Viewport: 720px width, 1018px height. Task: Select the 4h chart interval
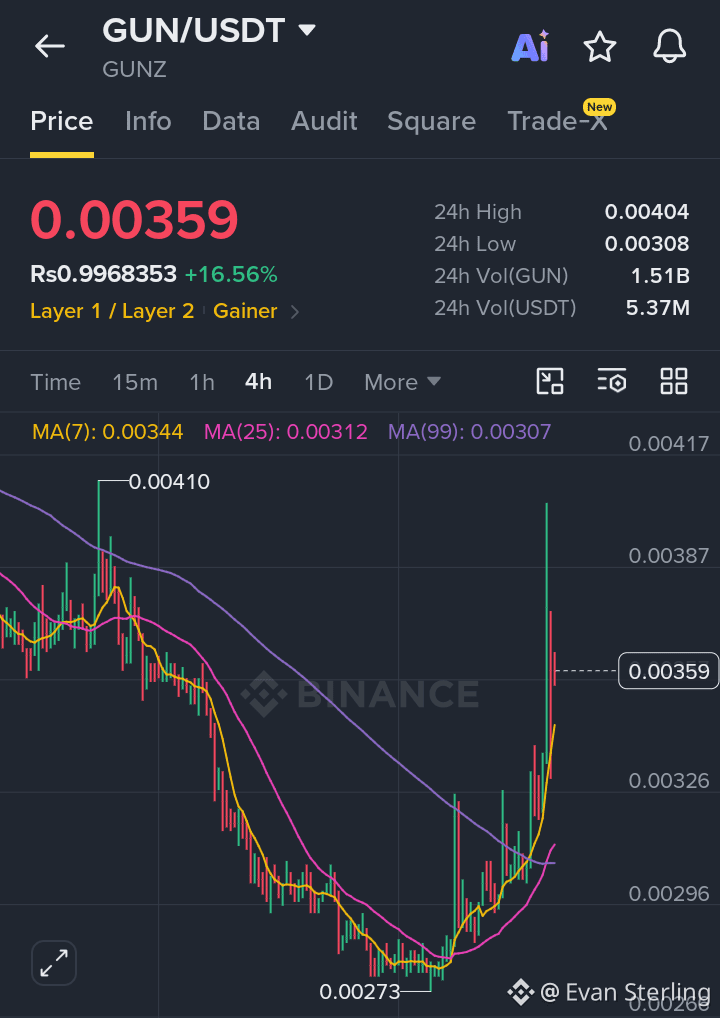point(258,382)
